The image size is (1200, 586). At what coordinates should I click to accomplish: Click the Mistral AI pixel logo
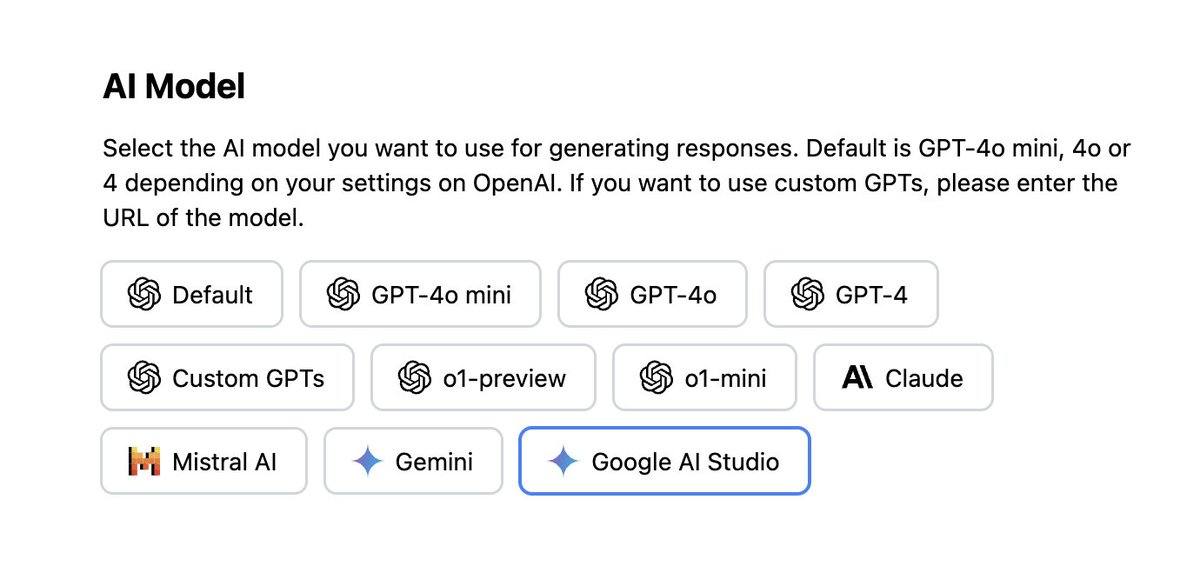[144, 461]
